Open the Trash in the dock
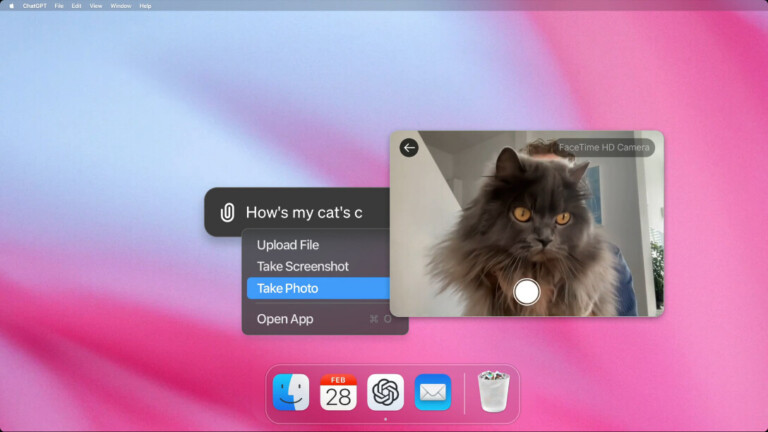This screenshot has width=768, height=432. pyautogui.click(x=494, y=392)
